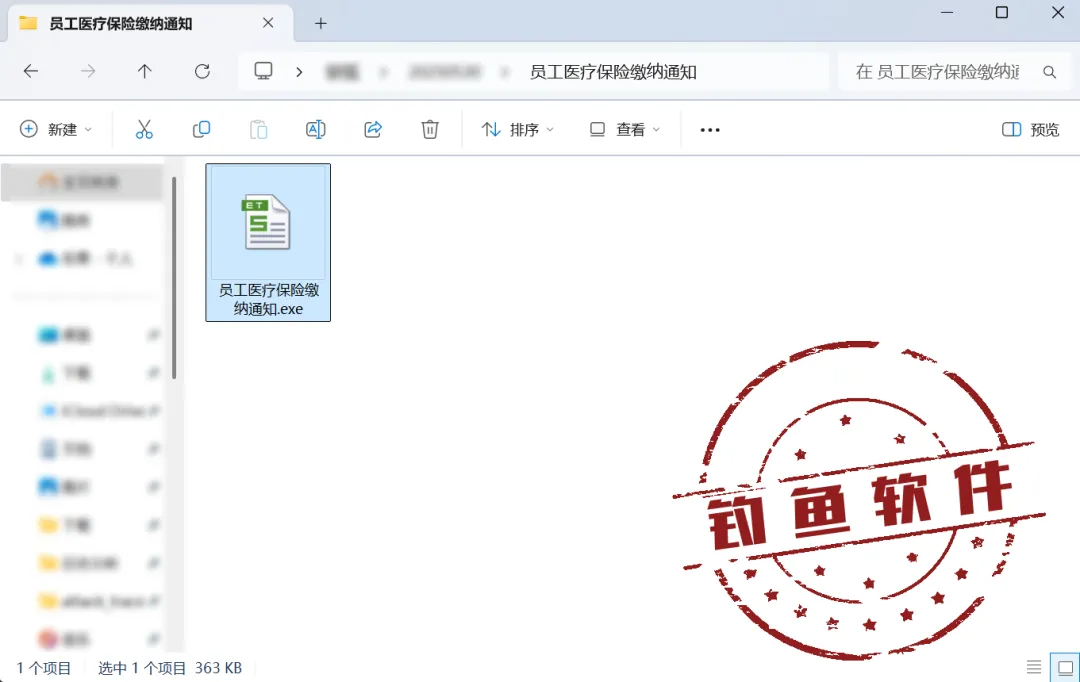
Task: Go forward with the right arrow
Action: tap(87, 71)
